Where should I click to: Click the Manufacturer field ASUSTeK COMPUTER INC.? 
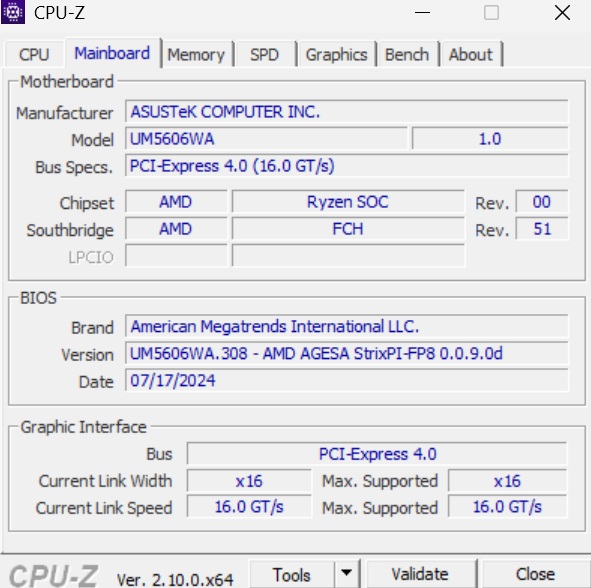tap(346, 112)
